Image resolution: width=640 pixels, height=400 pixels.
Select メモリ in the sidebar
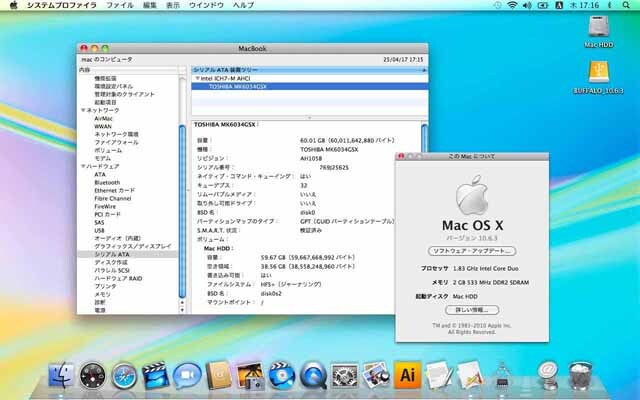(x=102, y=294)
